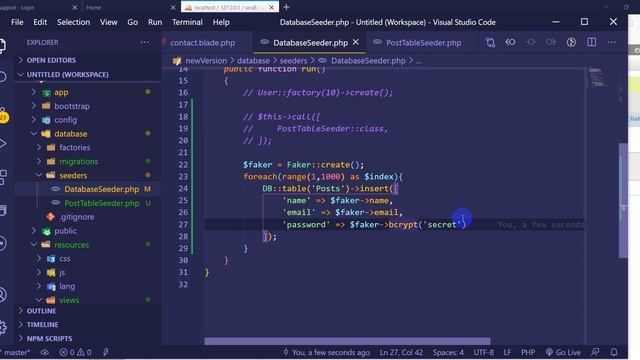The image size is (640, 360).
Task: Switch to PostTableSeeder.php editor tab
Action: click(x=423, y=42)
